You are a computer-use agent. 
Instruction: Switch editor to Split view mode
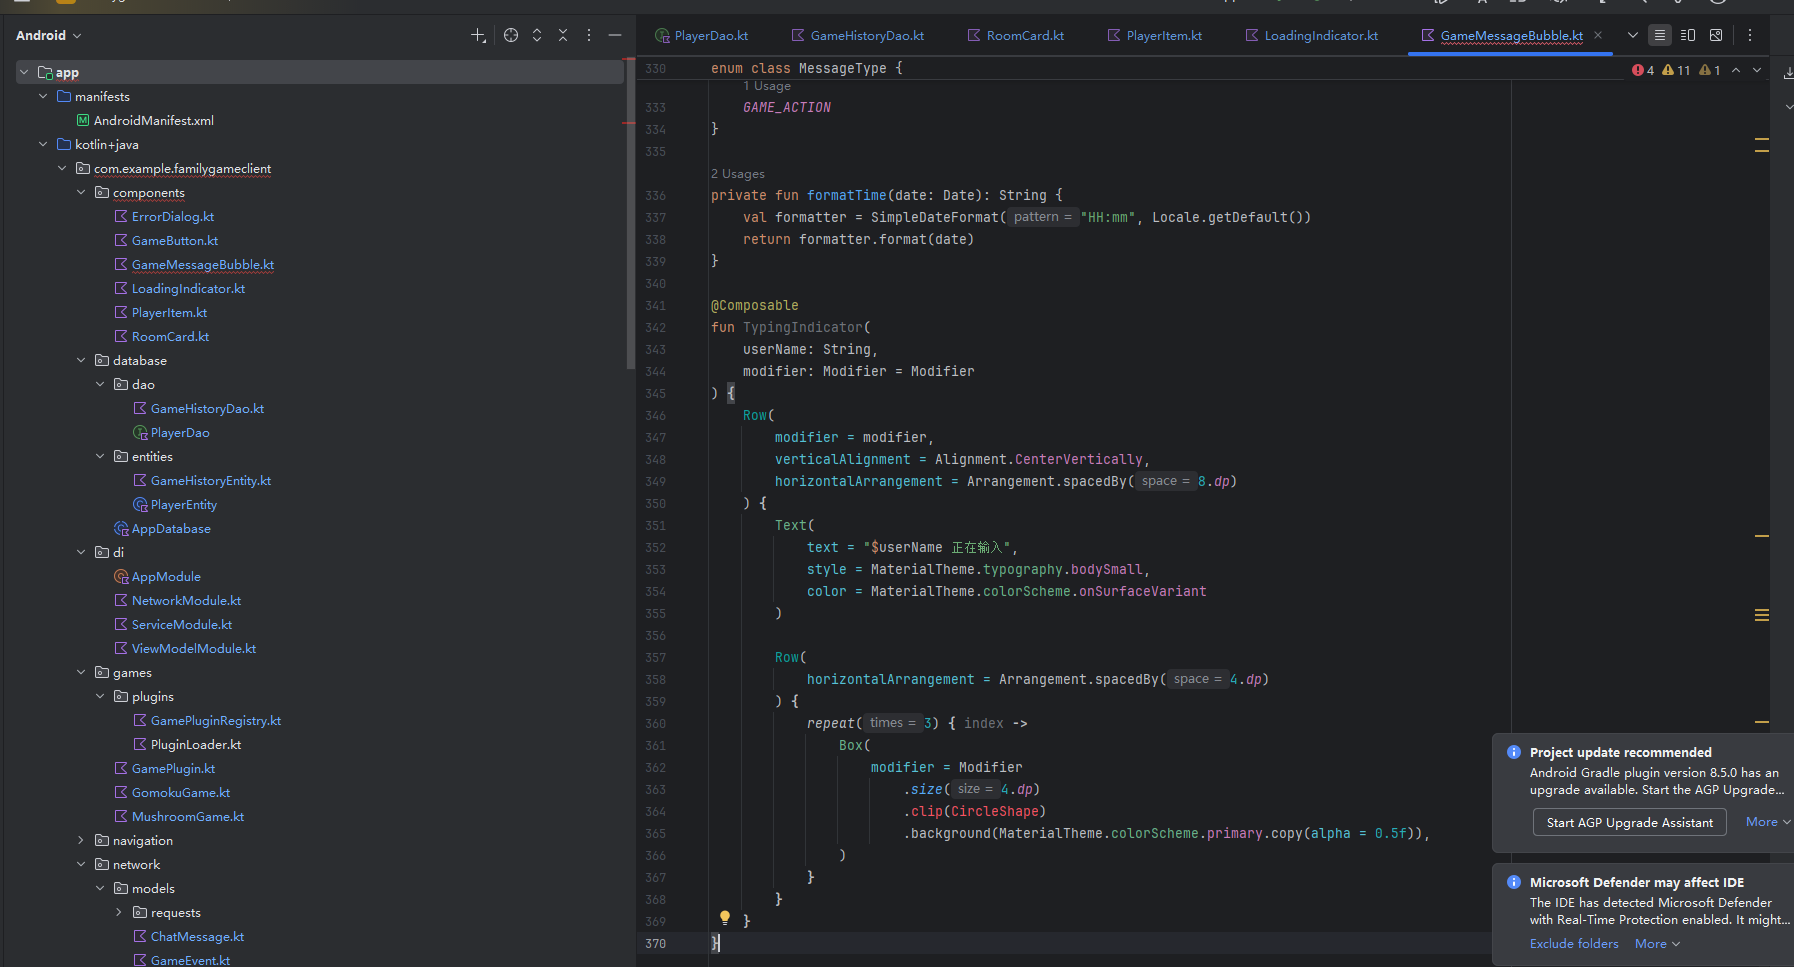click(1688, 35)
